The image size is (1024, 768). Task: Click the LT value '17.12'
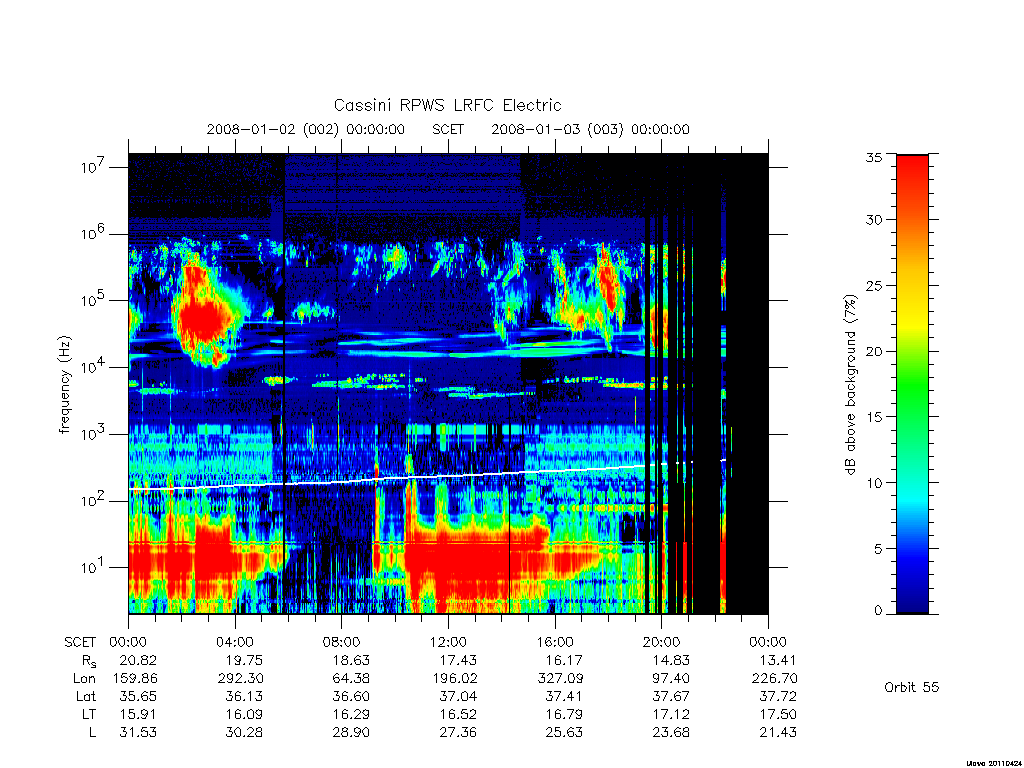671,714
